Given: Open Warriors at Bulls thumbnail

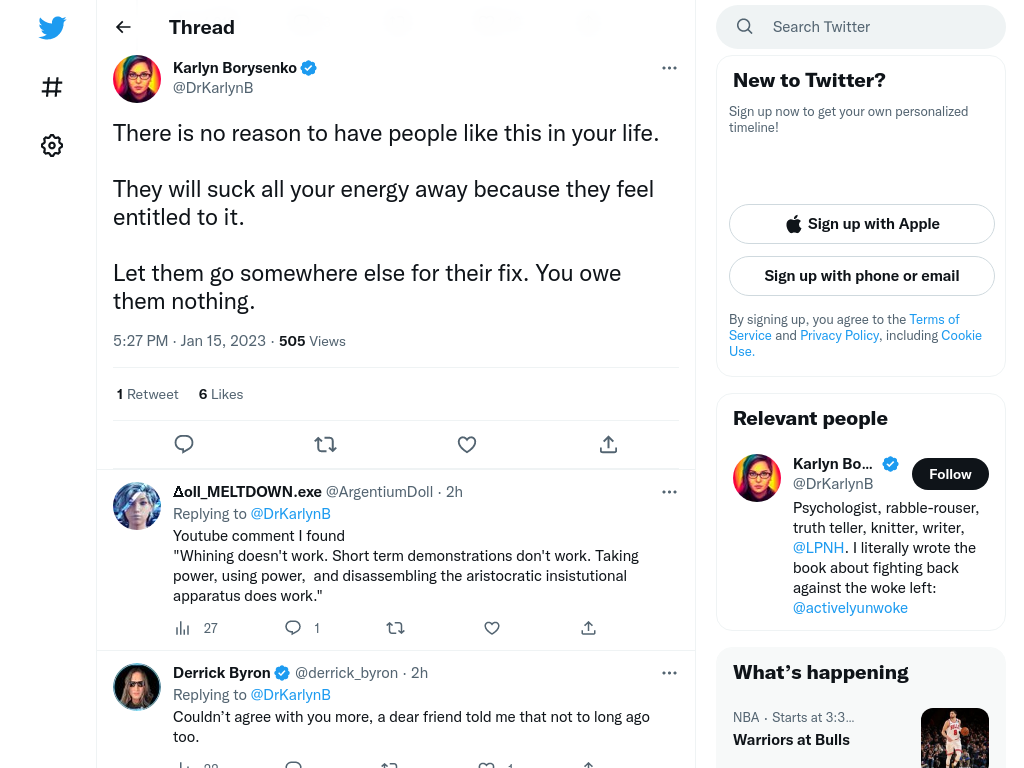Looking at the screenshot, I should [954, 738].
